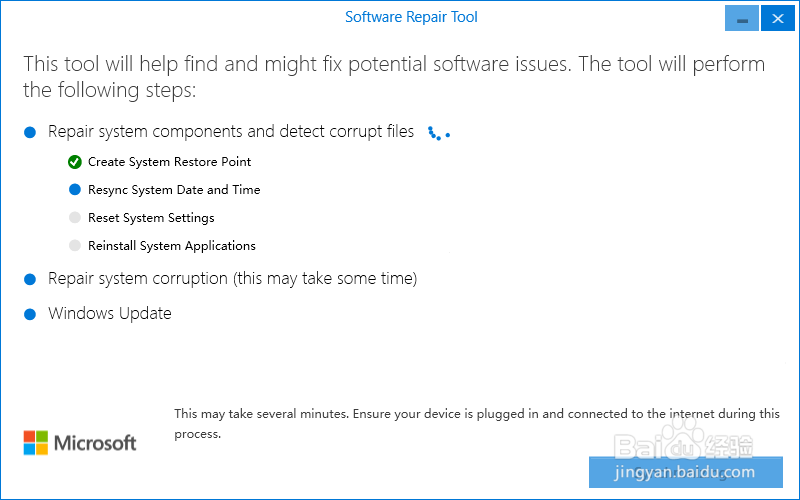Click bullet beside Repair system components
Screen dimensions: 800x500
pyautogui.click(x=30, y=132)
